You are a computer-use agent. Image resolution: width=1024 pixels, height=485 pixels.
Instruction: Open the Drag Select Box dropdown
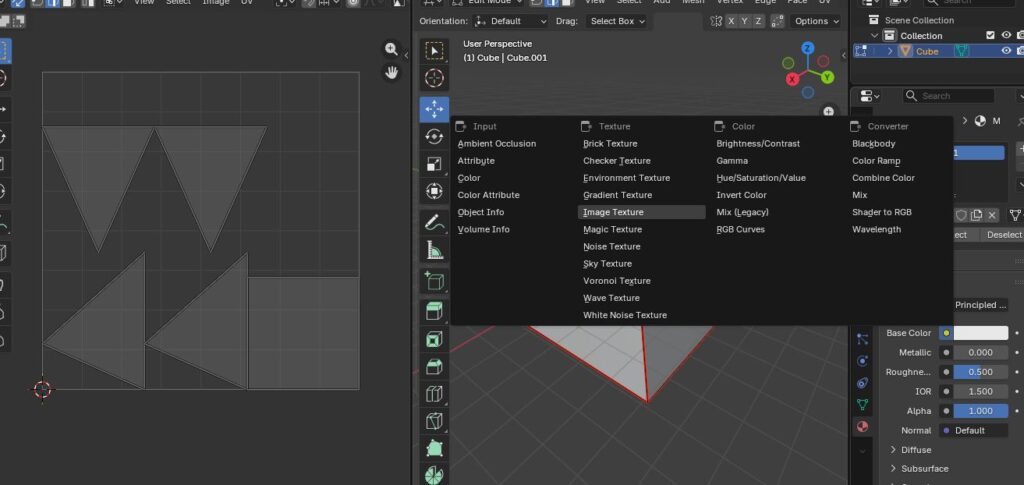click(x=617, y=21)
